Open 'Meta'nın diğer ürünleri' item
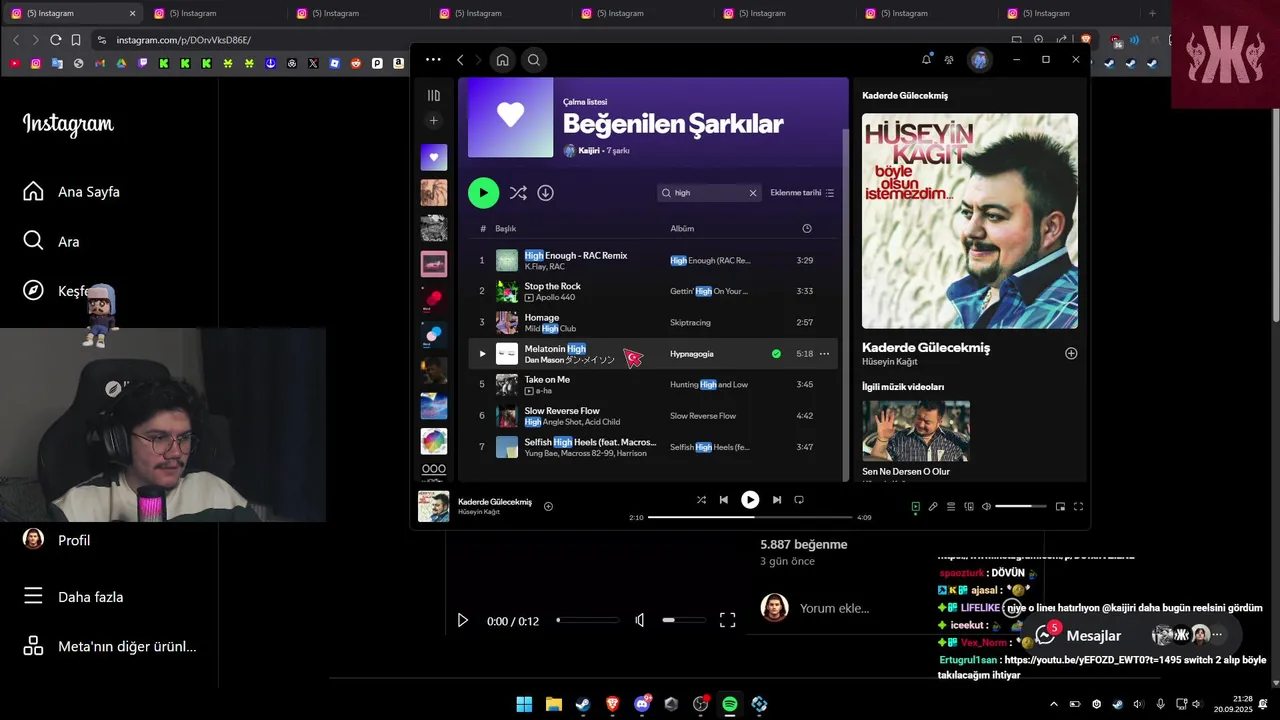Screen dimensions: 1280x720 [x=109, y=646]
